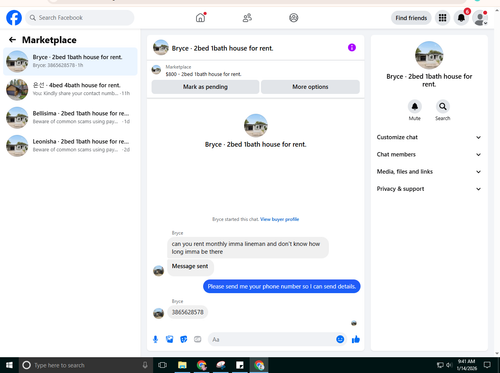Search in conversation magnifier icon
500x373 pixels.
coord(443,107)
